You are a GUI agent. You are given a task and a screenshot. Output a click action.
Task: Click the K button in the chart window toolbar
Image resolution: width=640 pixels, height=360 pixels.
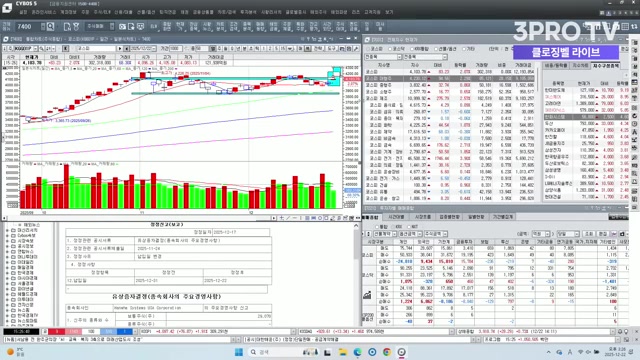click(65, 49)
